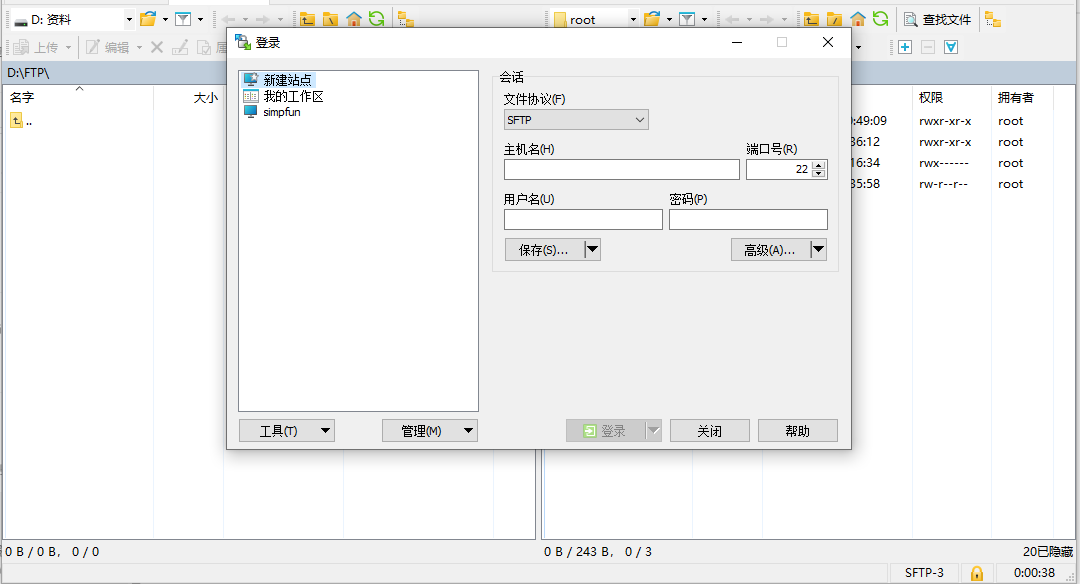Click the blue plus select-files icon

point(905,47)
